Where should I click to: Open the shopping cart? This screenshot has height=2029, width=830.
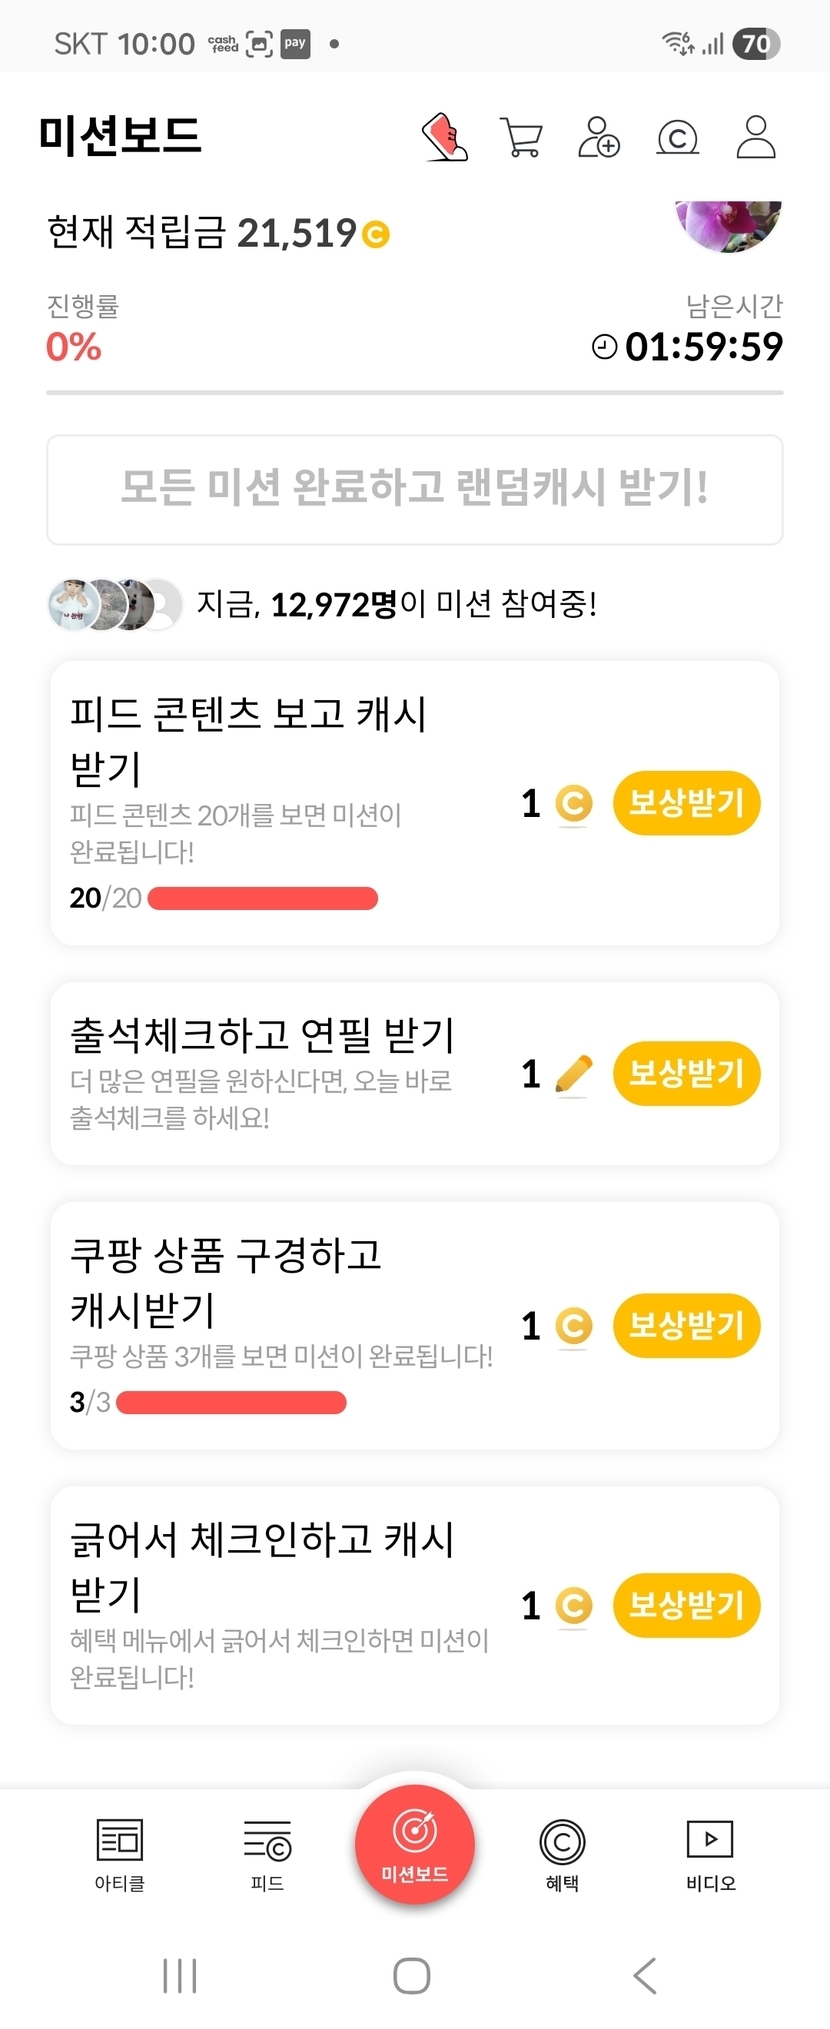pos(521,138)
